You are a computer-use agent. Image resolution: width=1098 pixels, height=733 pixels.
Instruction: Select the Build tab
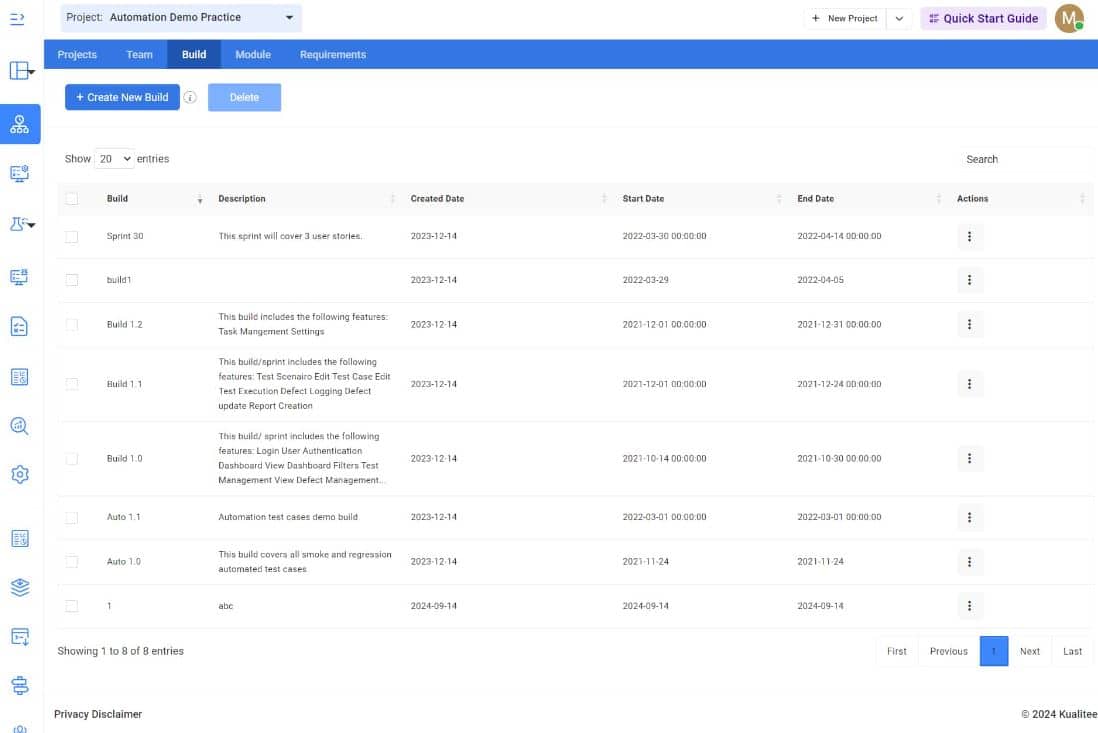pyautogui.click(x=194, y=55)
